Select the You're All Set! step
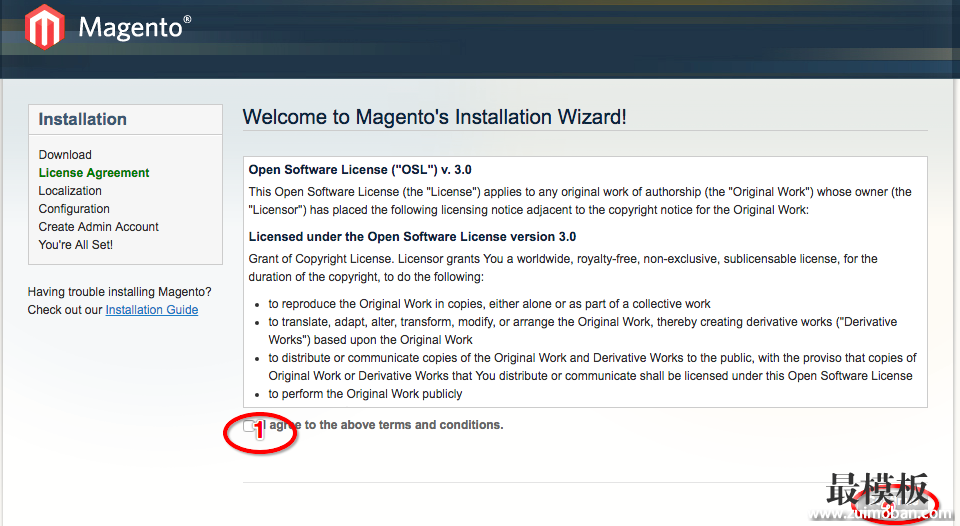This screenshot has width=960, height=526. pyautogui.click(x=75, y=244)
